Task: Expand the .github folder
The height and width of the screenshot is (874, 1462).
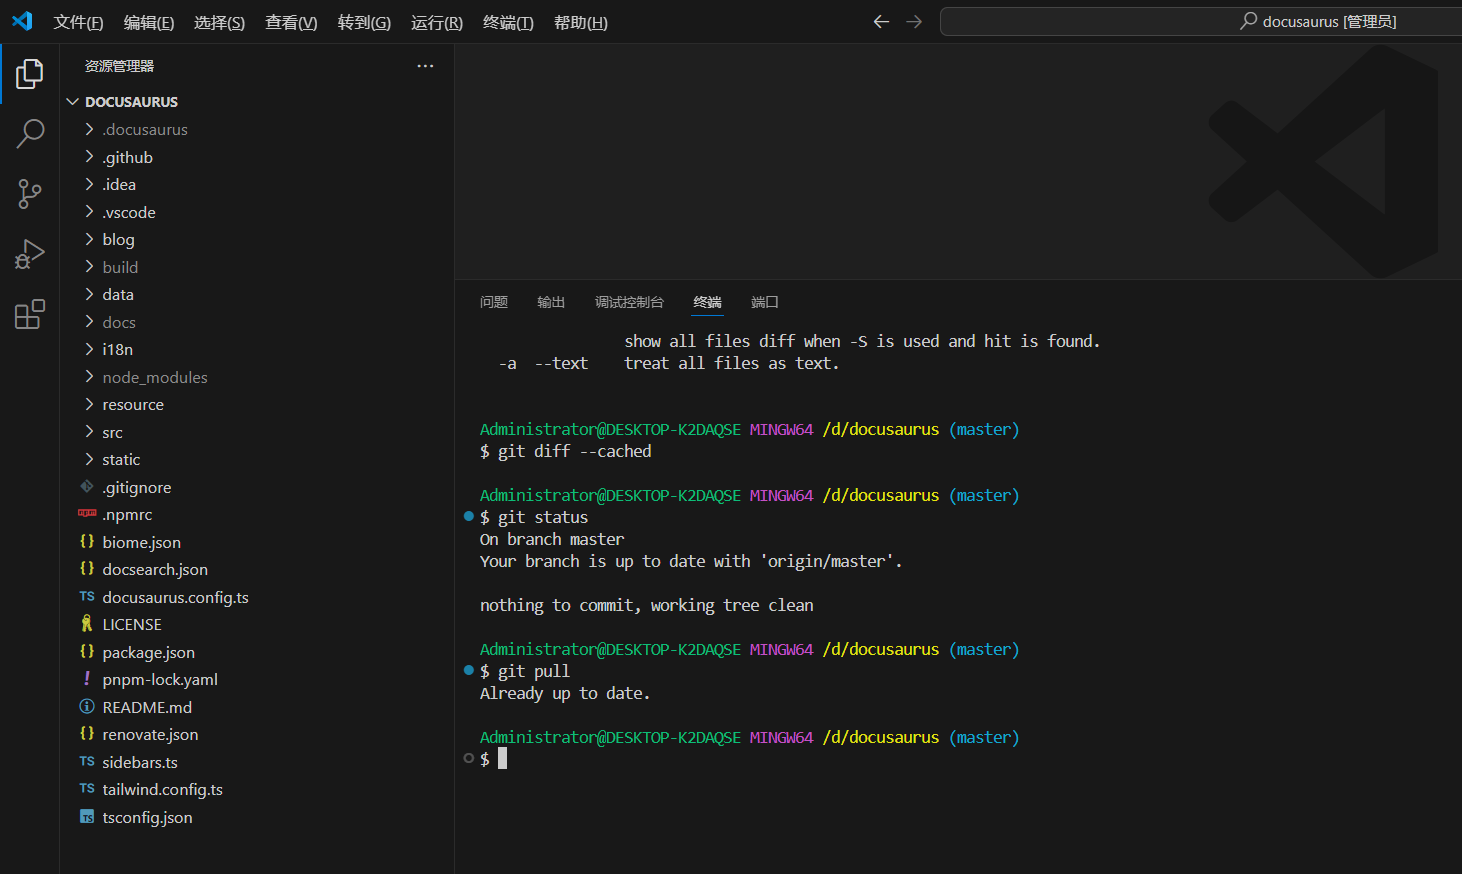Action: pos(89,157)
